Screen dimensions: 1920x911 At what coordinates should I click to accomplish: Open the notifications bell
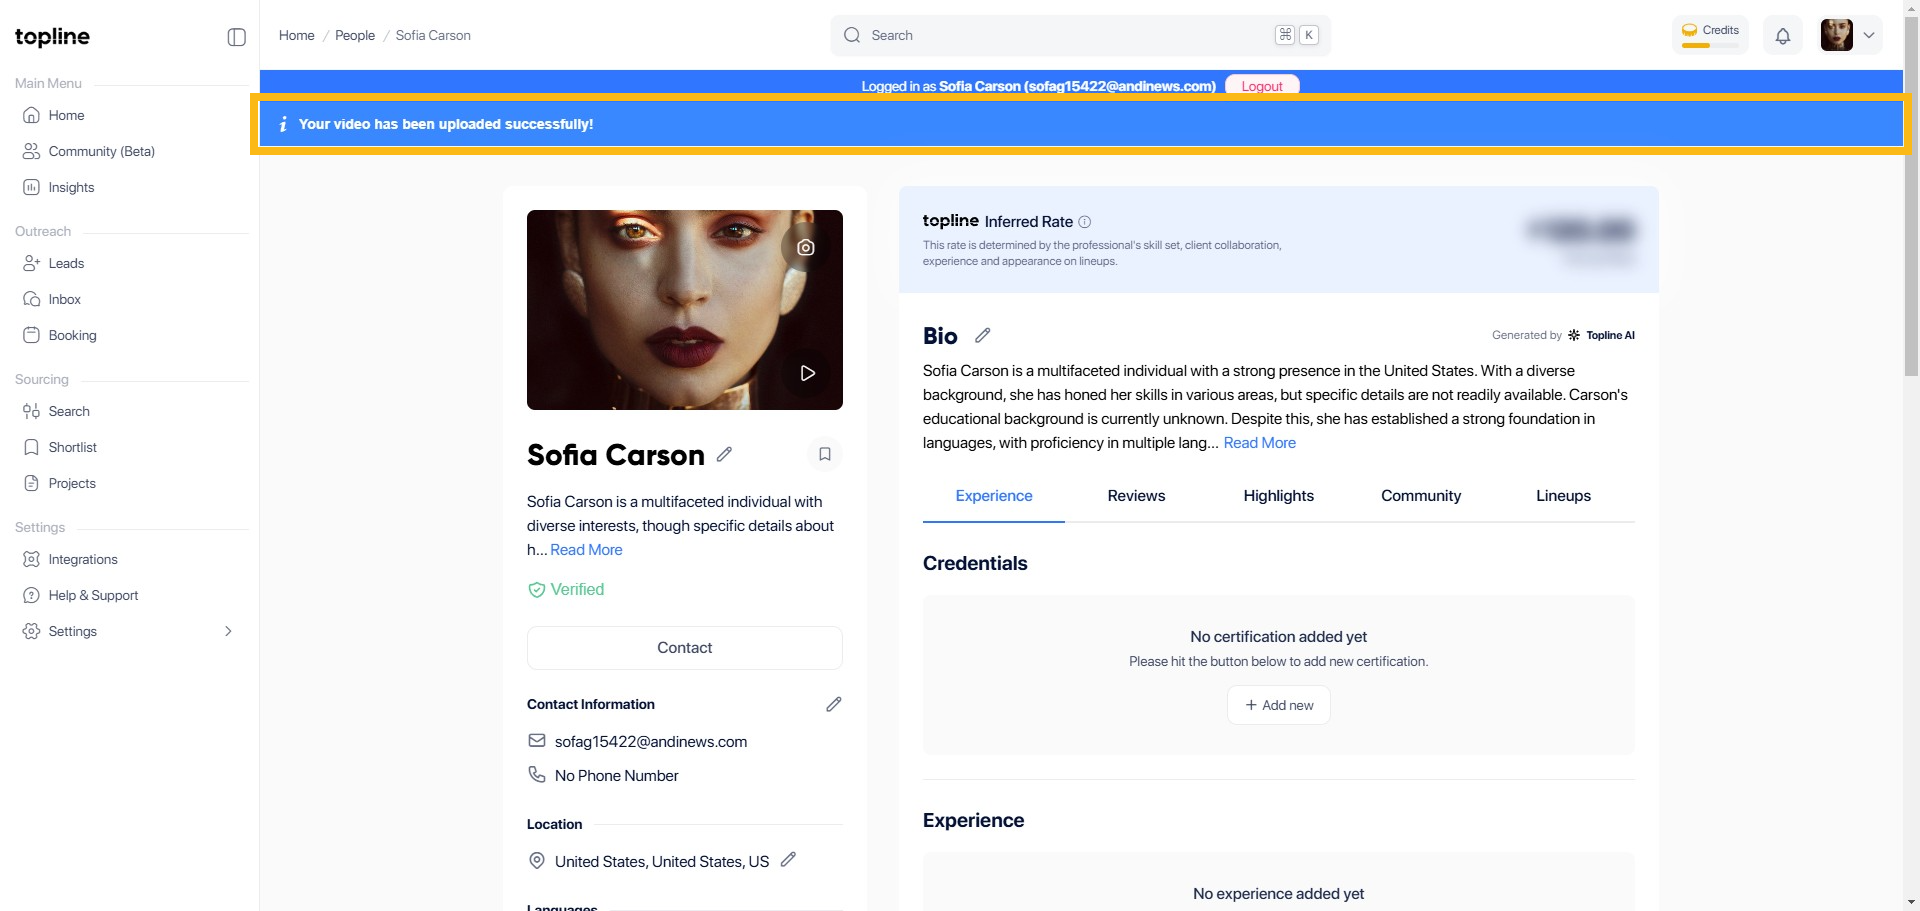[x=1782, y=36]
